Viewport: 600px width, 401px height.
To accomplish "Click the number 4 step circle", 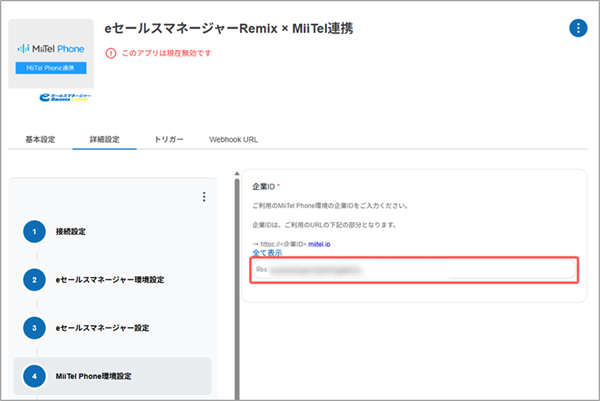I will click(35, 376).
